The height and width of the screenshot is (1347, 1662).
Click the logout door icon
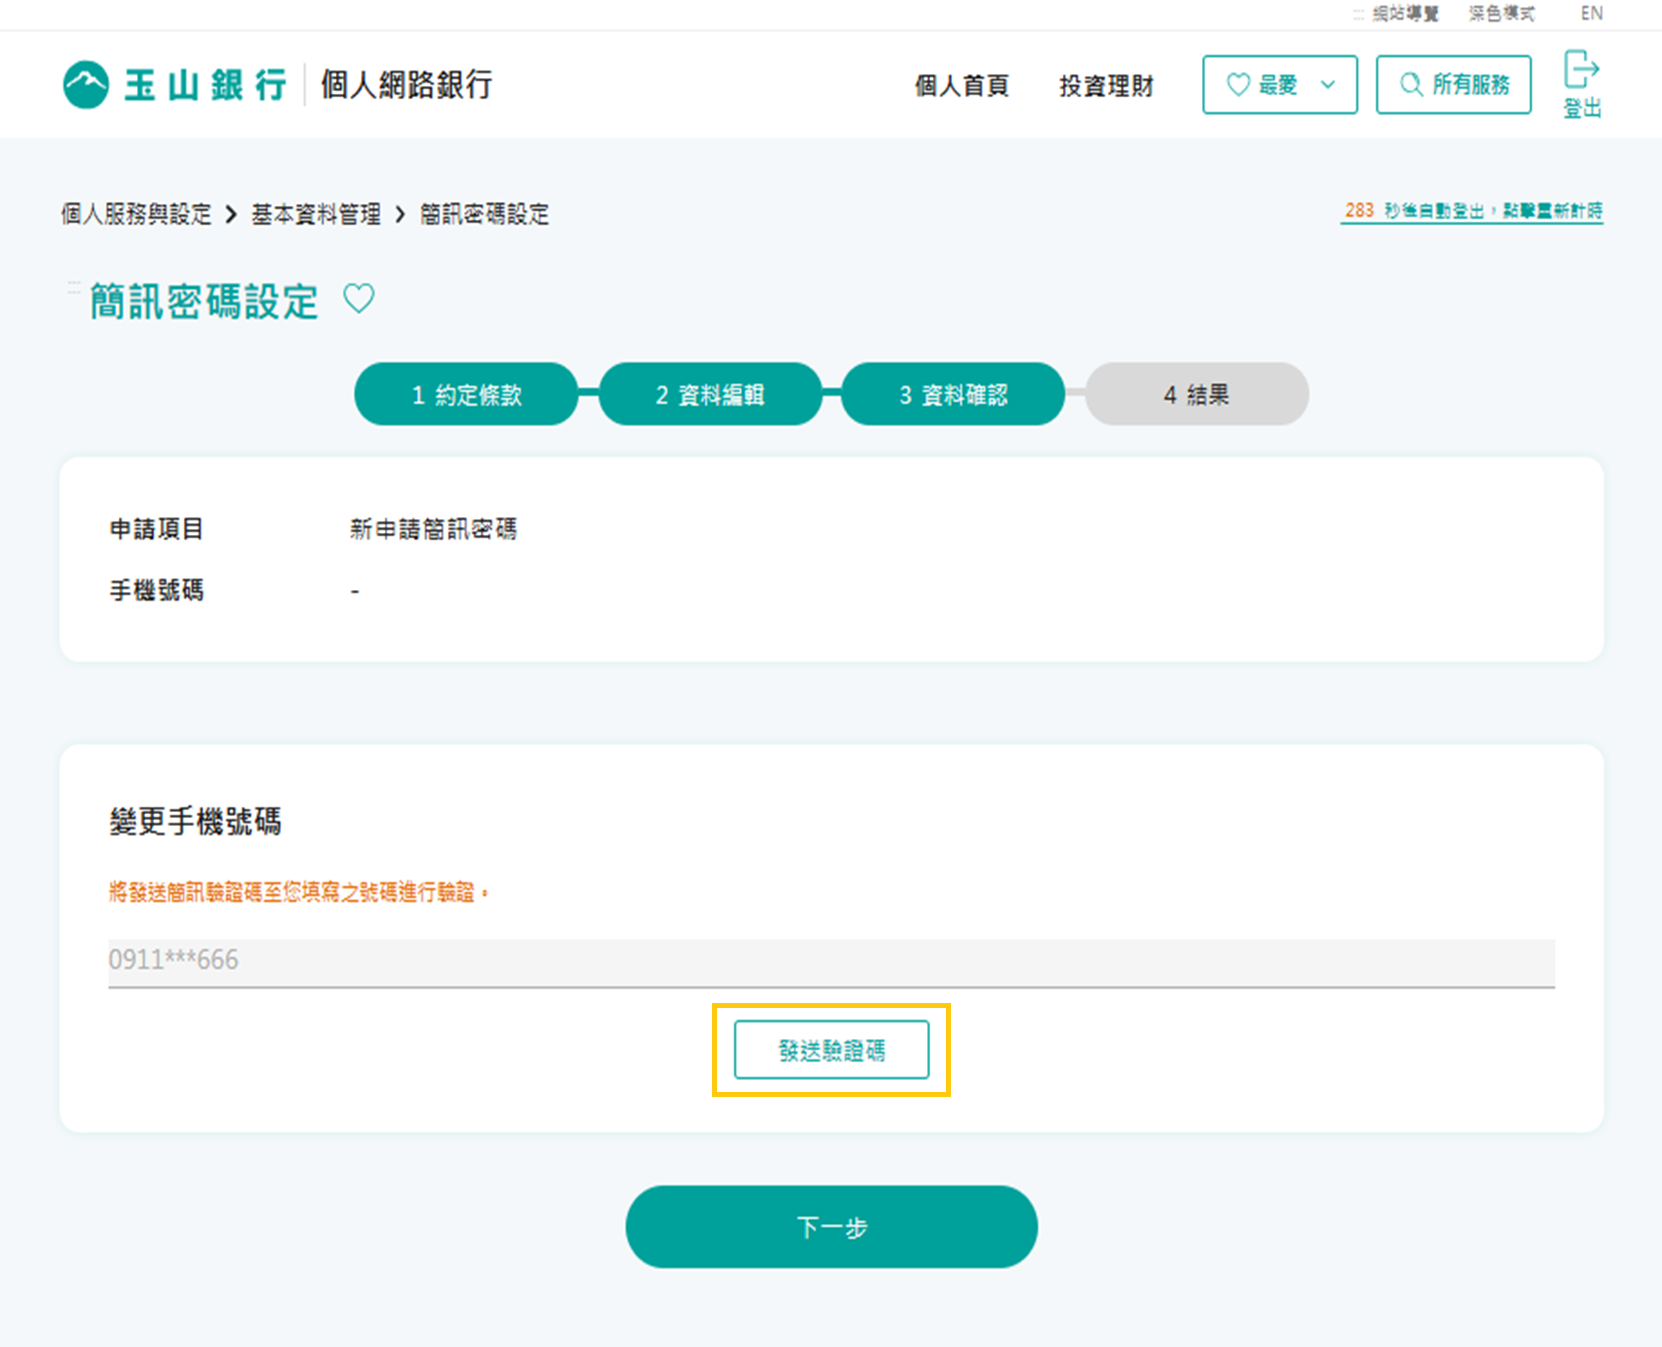1581,70
